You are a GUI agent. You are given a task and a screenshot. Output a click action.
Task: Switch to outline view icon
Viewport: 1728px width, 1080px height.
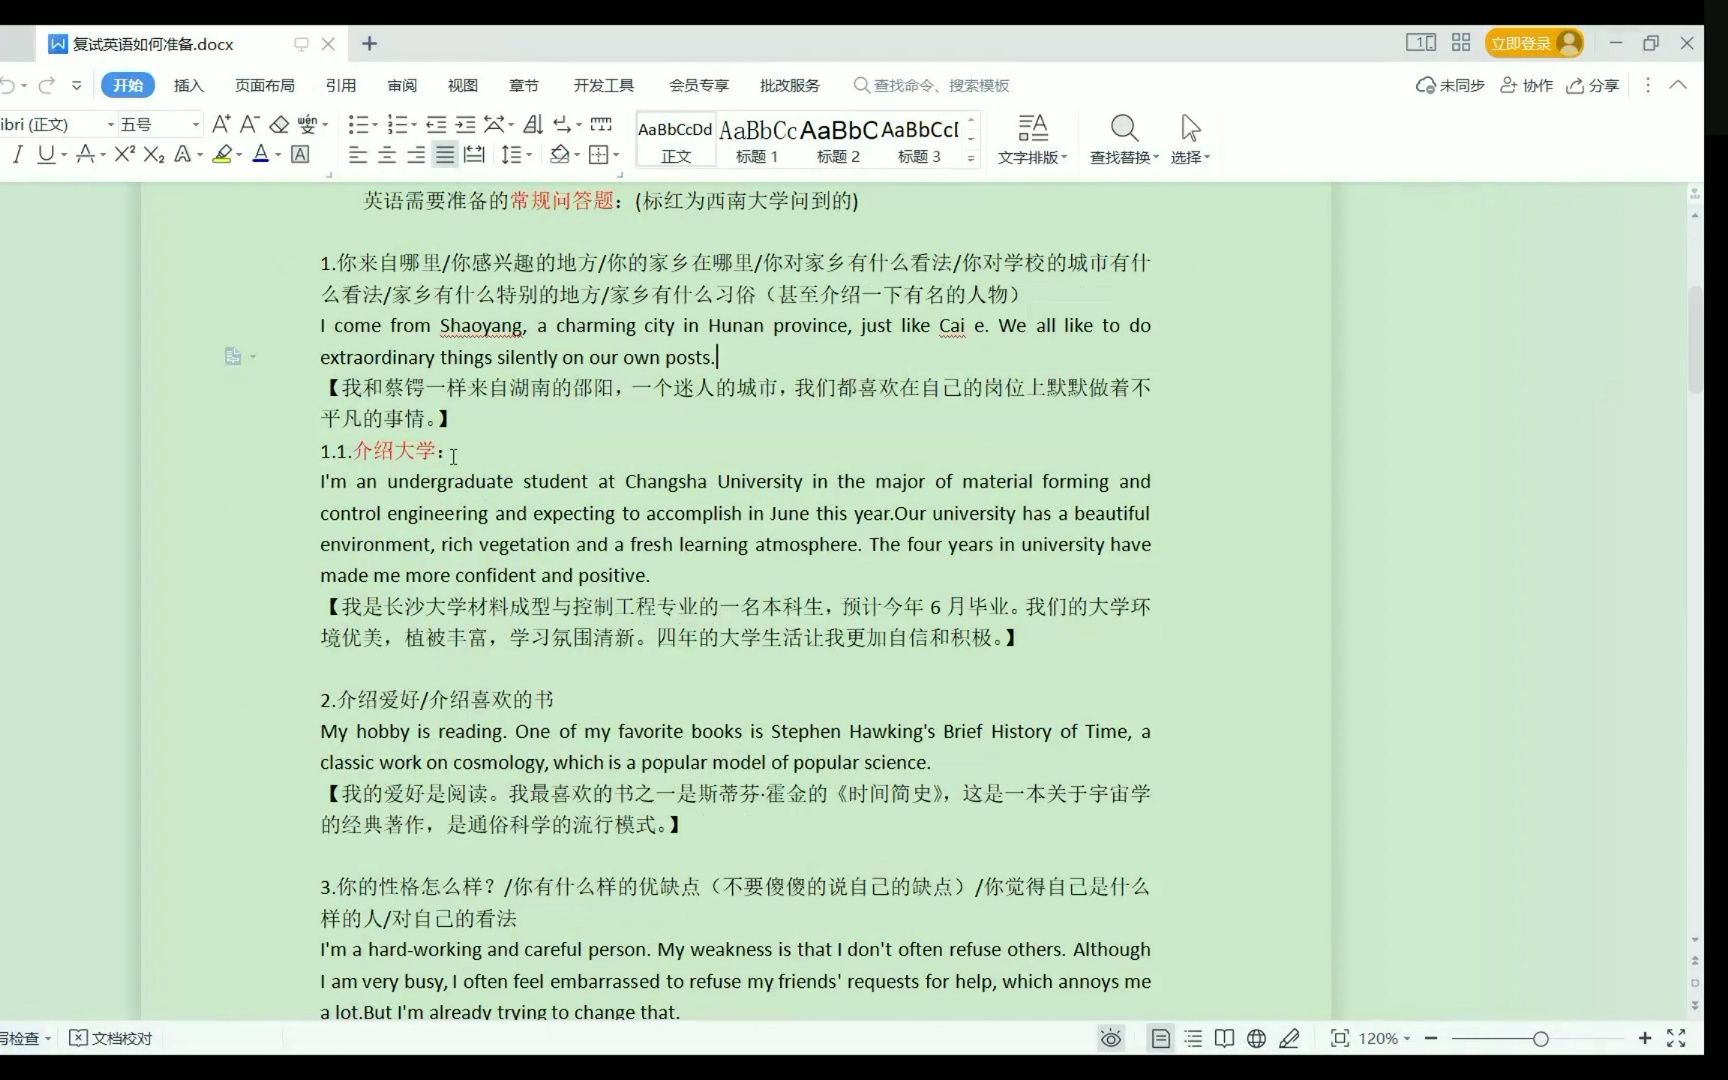click(1193, 1038)
